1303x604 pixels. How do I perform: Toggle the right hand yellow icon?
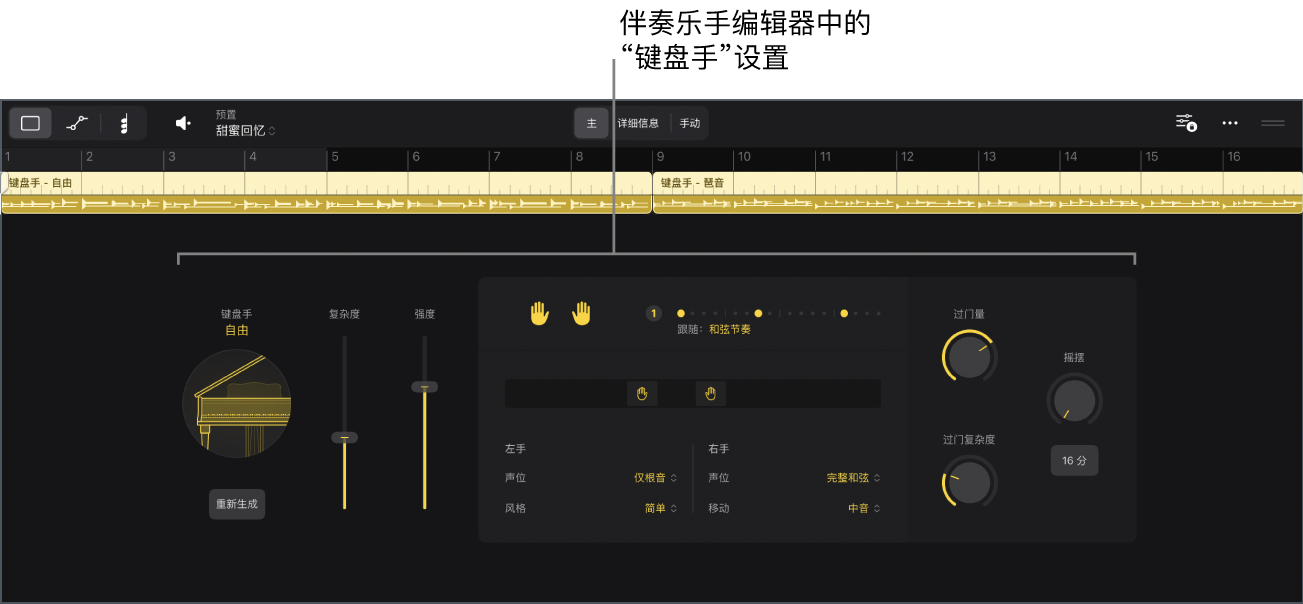582,314
